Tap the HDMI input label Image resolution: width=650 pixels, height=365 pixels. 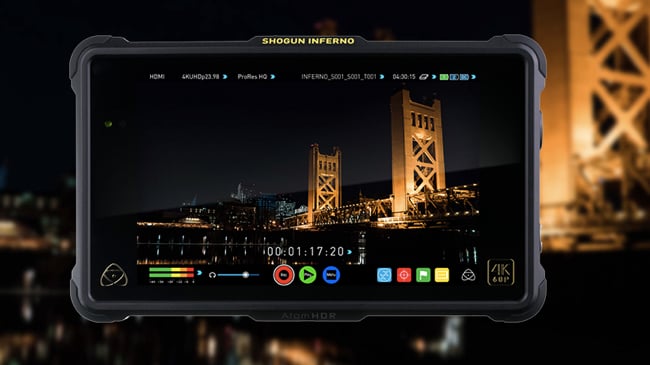point(157,77)
